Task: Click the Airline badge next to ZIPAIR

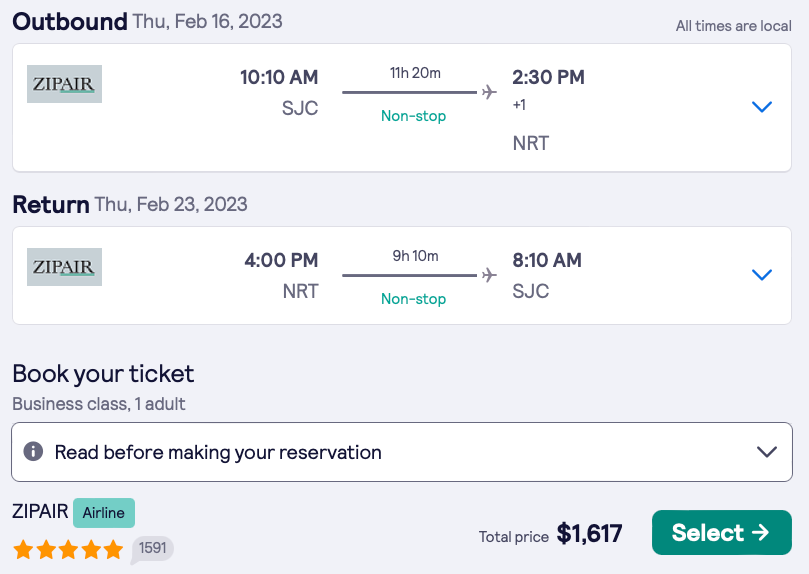Action: tap(104, 513)
